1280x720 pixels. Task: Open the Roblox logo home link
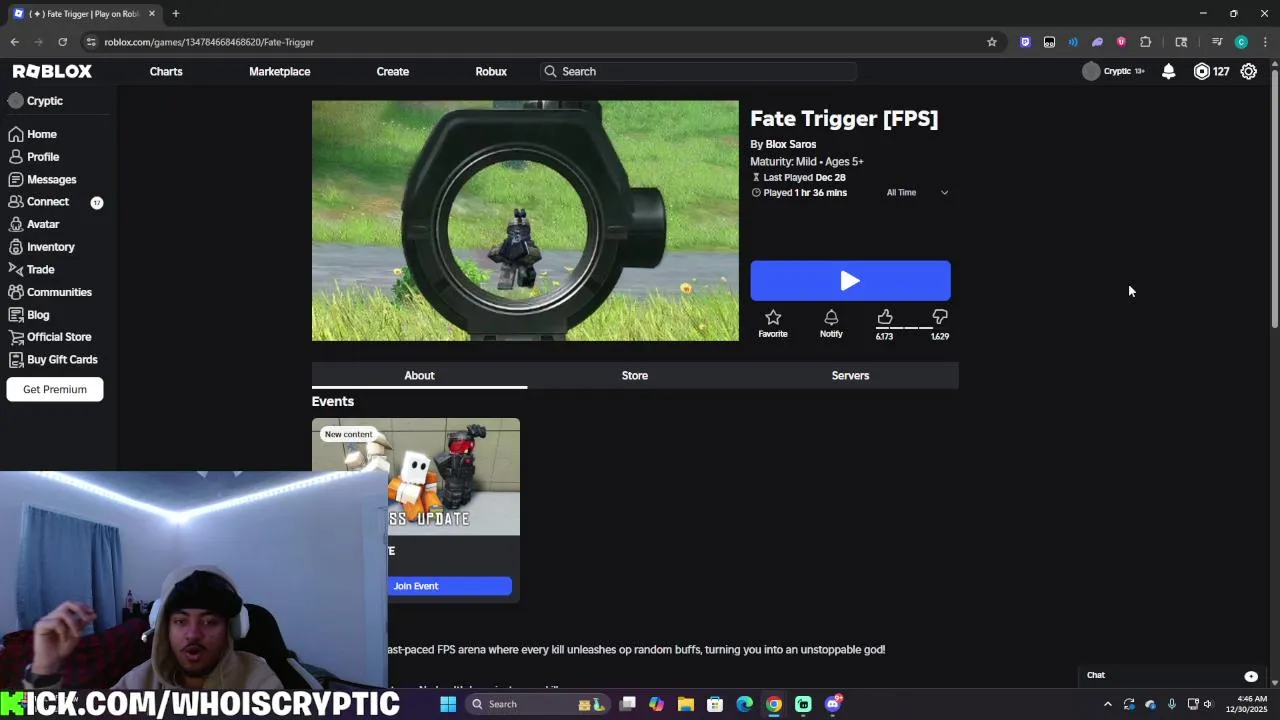point(52,71)
